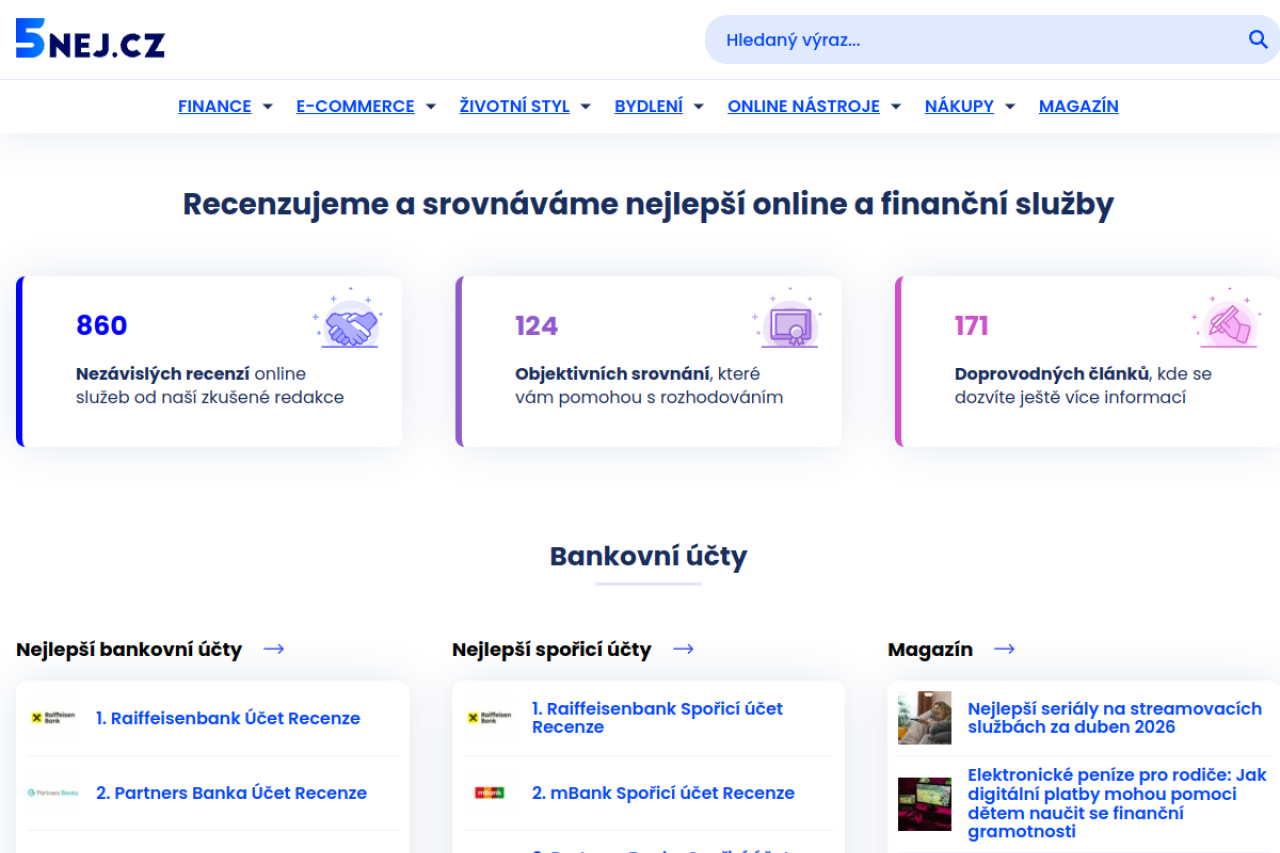Image resolution: width=1280 pixels, height=853 pixels.
Task: Click the 5NEJ.CZ site logo
Action: [90, 39]
